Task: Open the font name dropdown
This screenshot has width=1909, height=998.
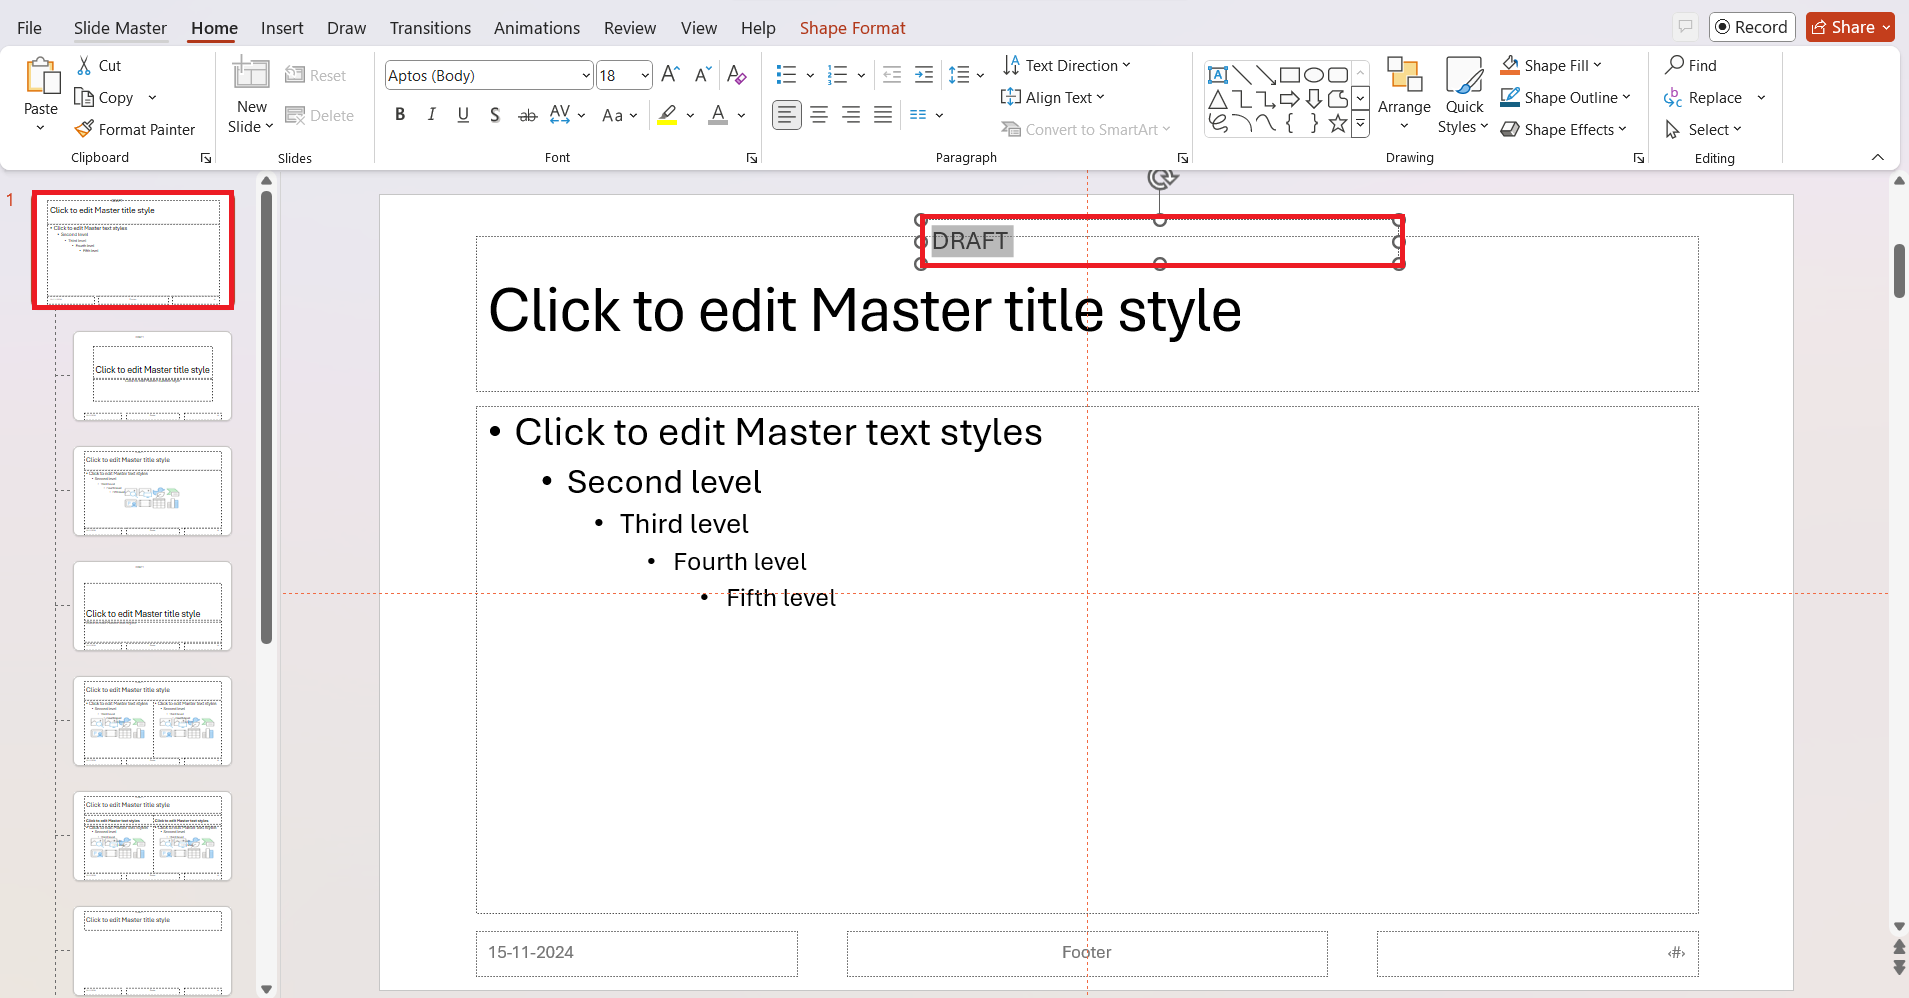Action: click(586, 75)
